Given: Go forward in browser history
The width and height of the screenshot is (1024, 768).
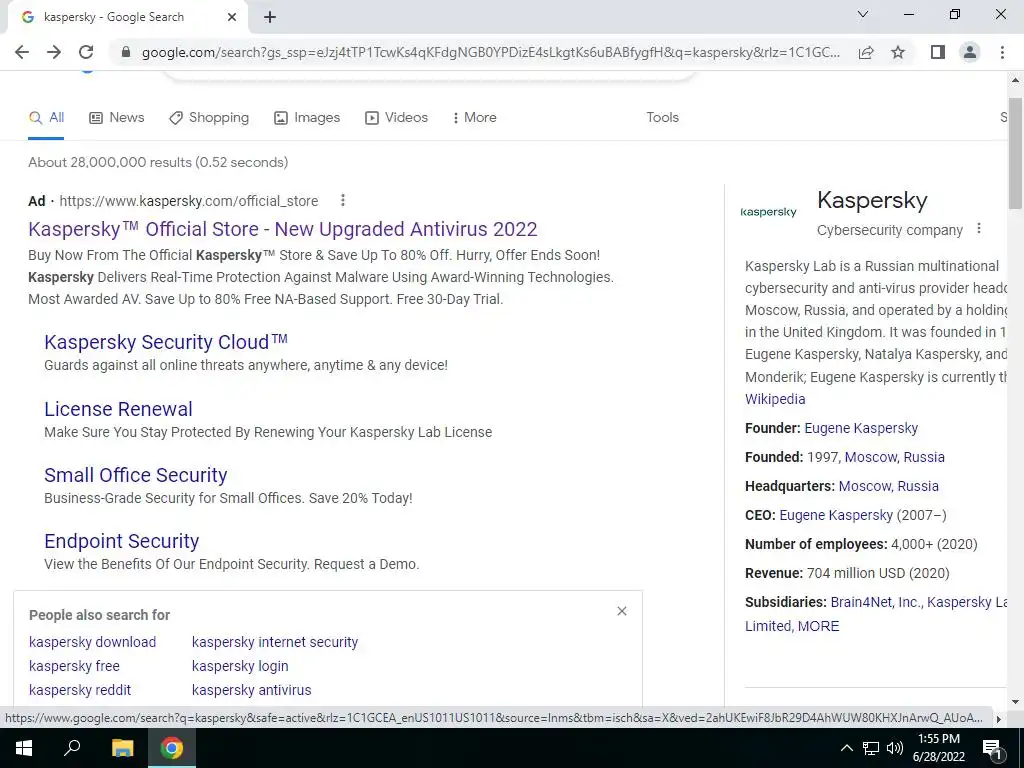Looking at the screenshot, I should 54,52.
